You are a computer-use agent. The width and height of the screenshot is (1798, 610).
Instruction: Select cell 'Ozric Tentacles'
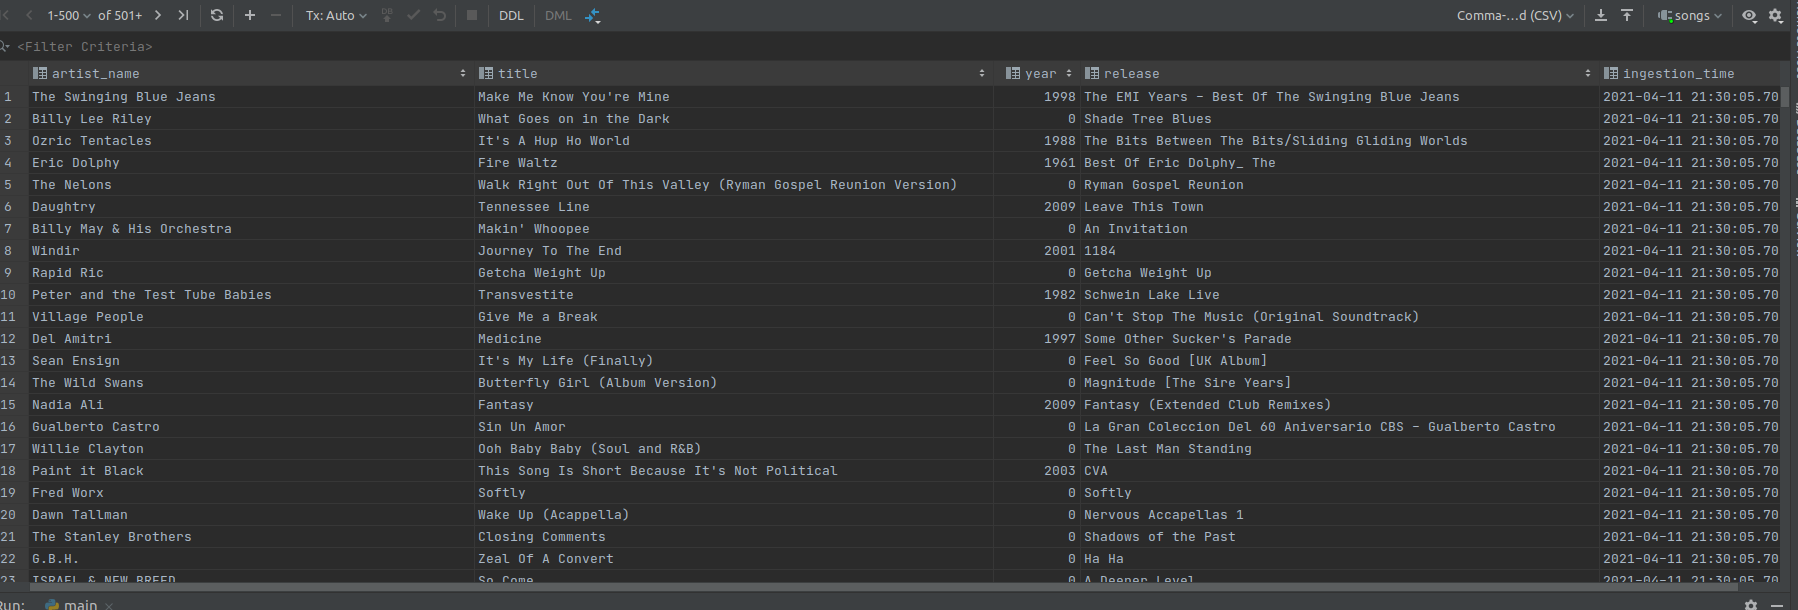tap(250, 140)
